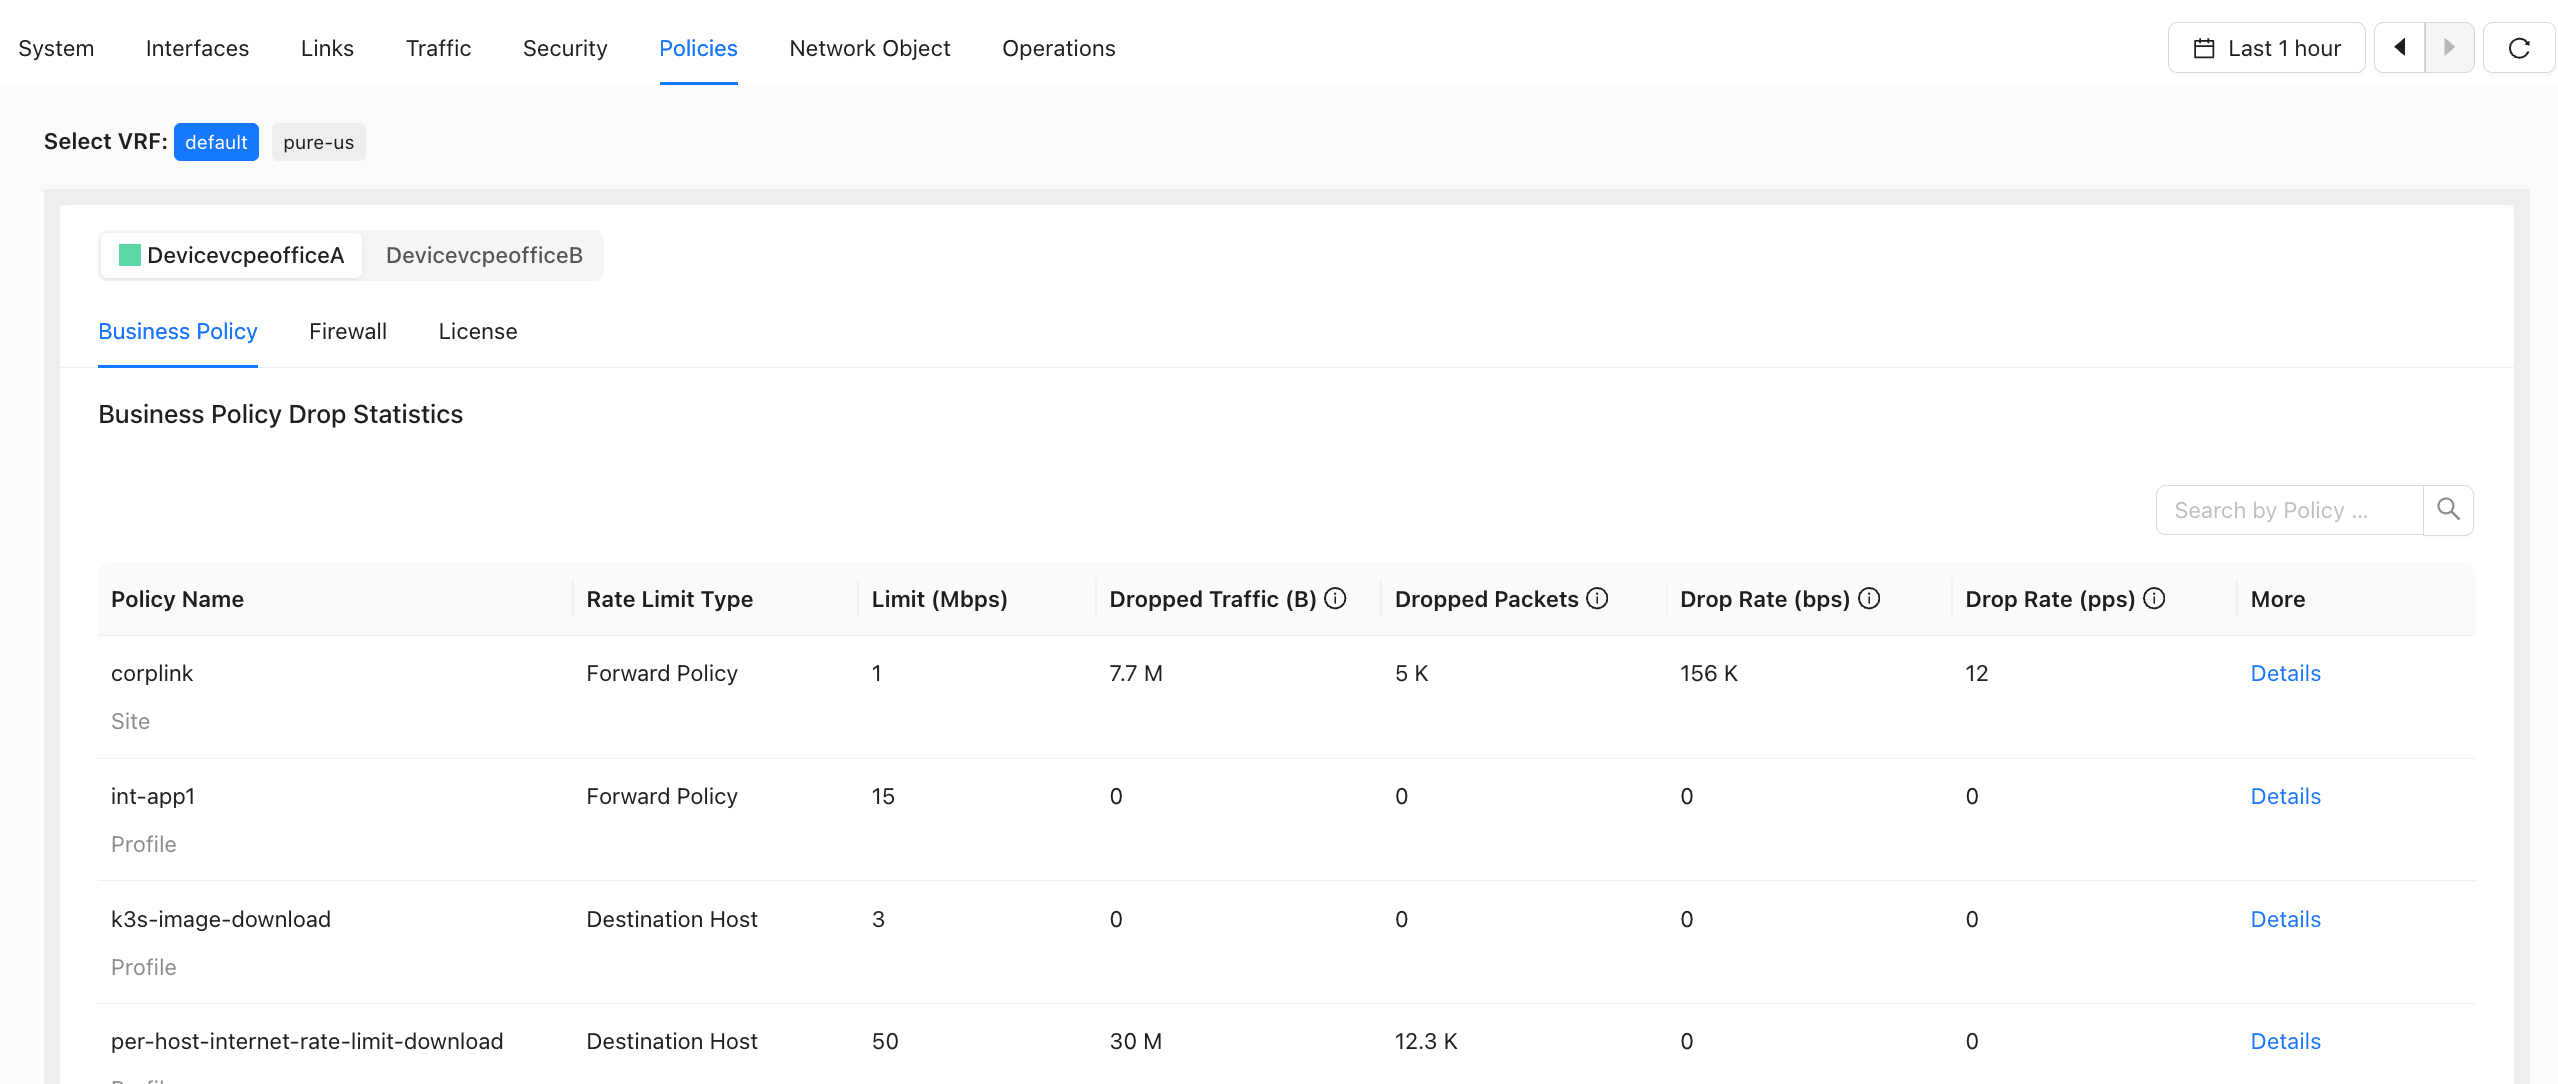Screen dimensions: 2558x1084
Task: Click drop rate pps value 12
Action: coord(1977,673)
